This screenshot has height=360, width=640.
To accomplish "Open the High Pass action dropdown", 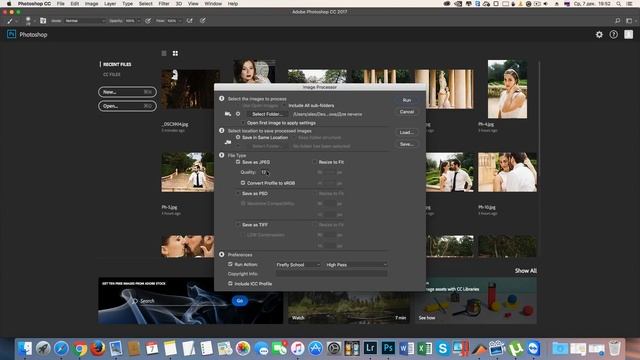I will point(356,265).
